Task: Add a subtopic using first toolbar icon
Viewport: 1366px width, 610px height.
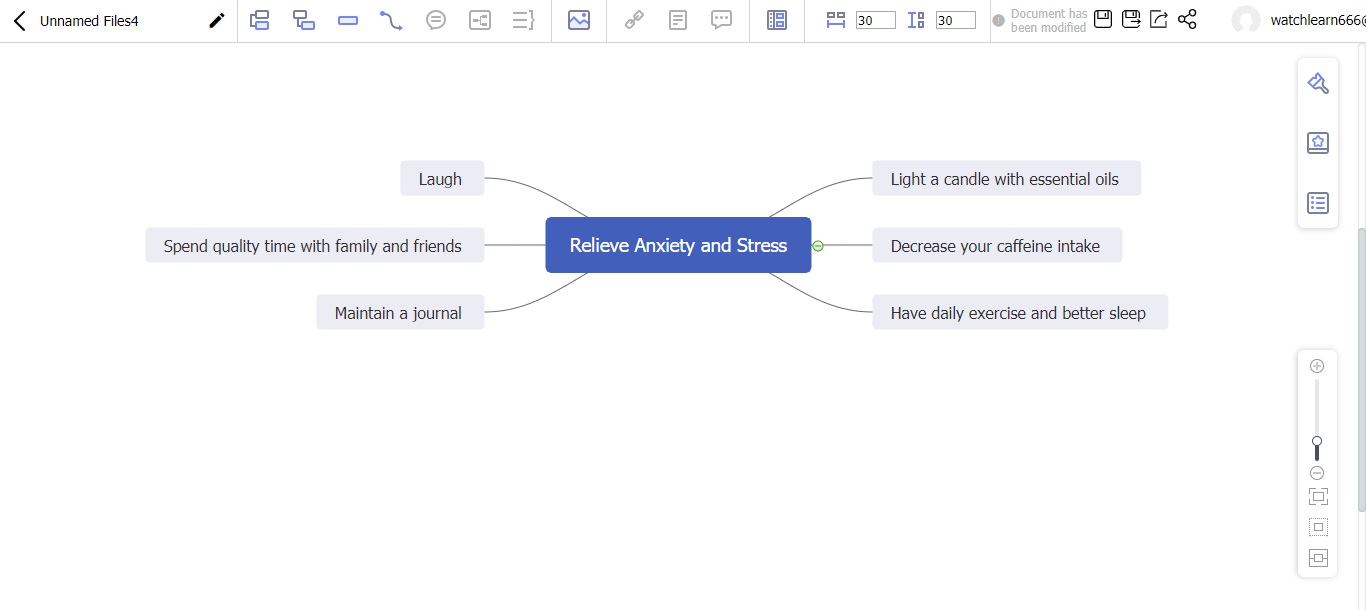Action: pyautogui.click(x=260, y=20)
